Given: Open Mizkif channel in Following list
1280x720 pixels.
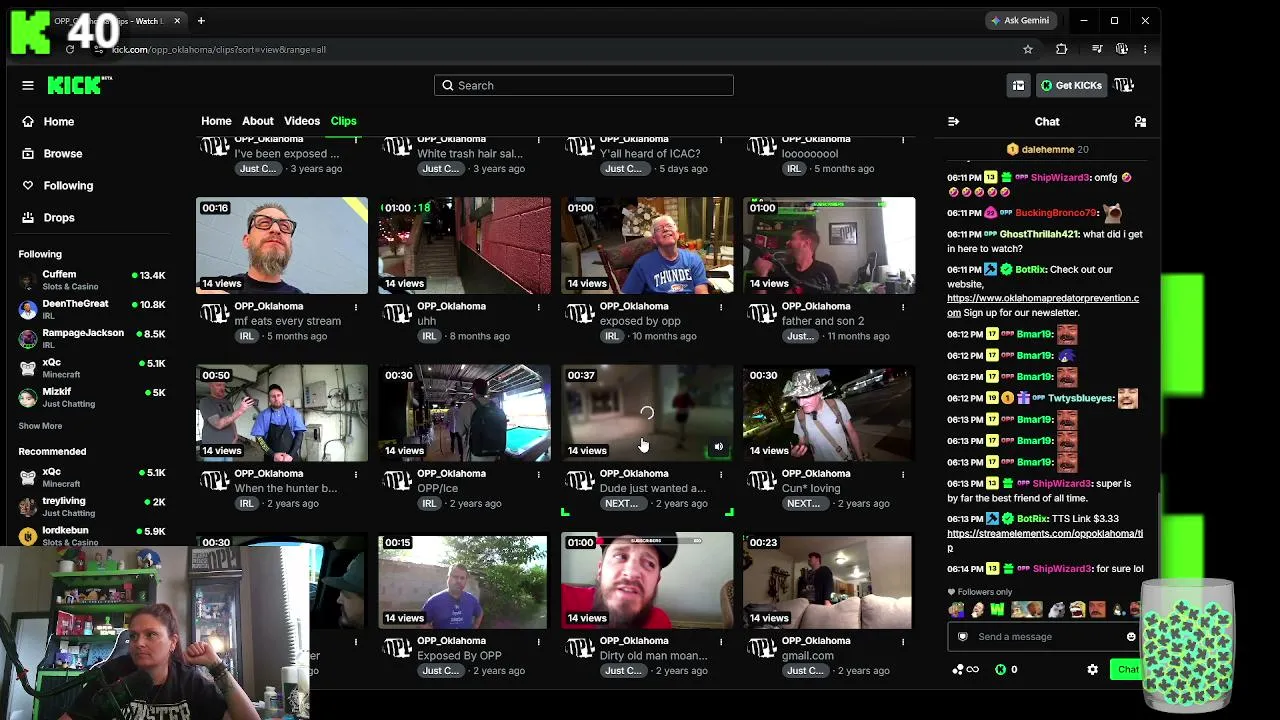Looking at the screenshot, I should click(x=92, y=397).
